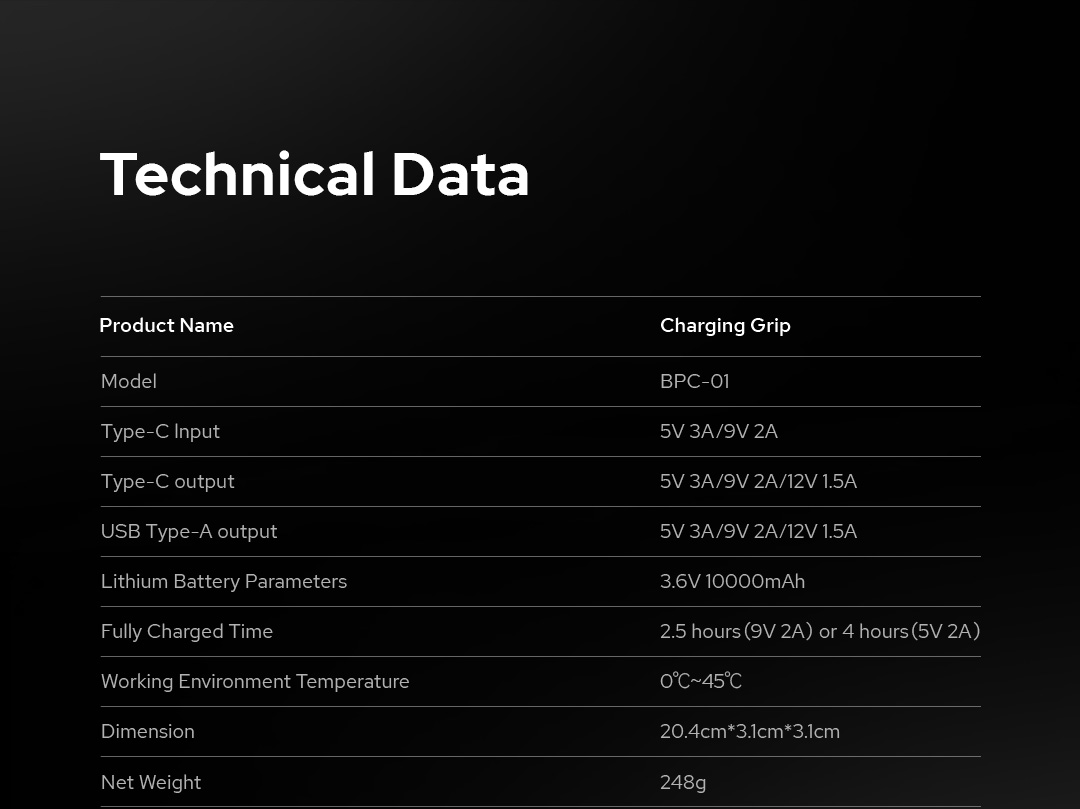Select the 248g weight value
Screen dimensions: 1080x809
coord(683,783)
